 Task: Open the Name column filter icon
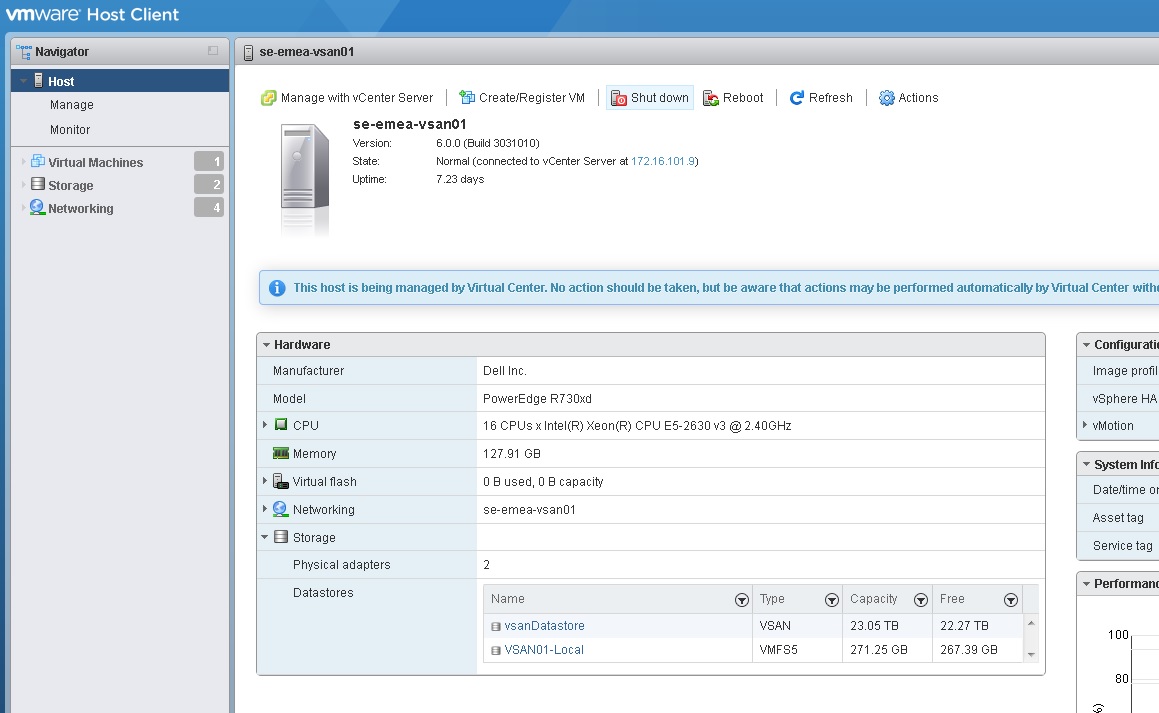[x=741, y=600]
